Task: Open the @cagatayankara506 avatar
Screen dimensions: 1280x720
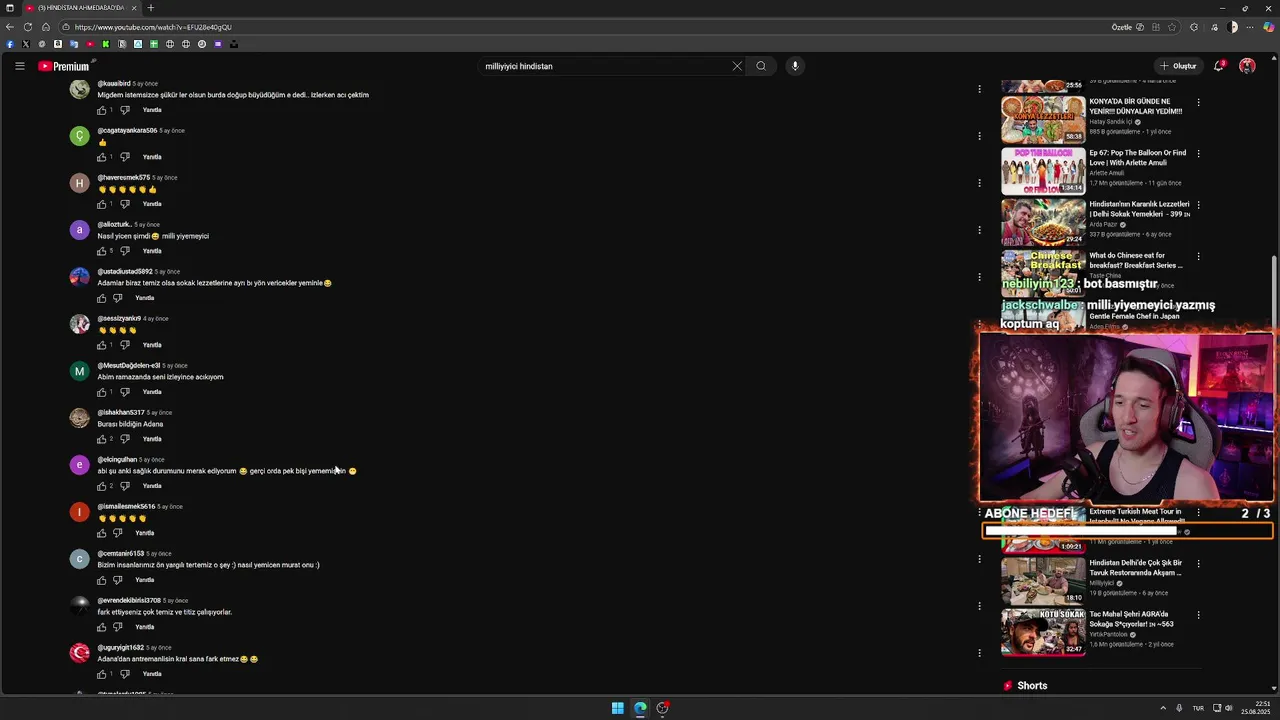Action: [80, 136]
